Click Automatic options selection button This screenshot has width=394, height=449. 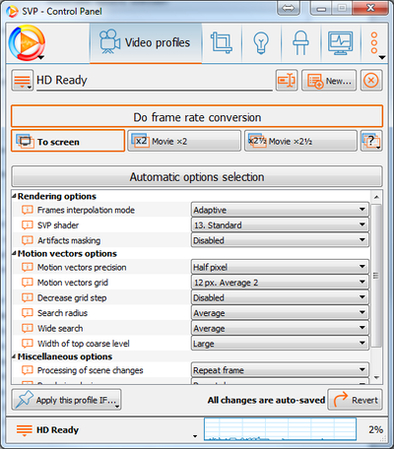click(x=197, y=177)
